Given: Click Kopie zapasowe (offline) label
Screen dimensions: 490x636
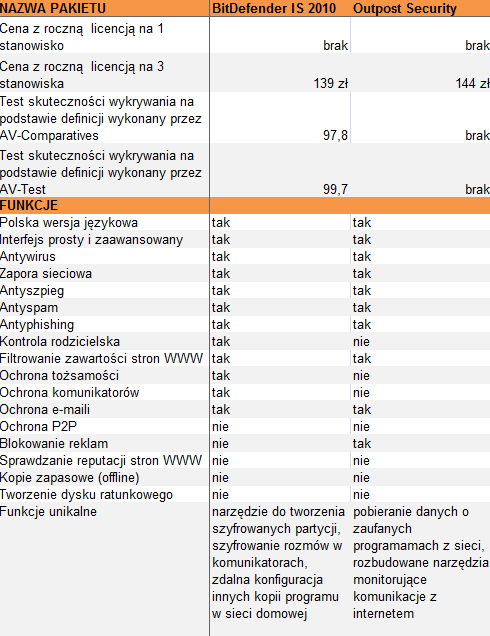Looking at the screenshot, I should [x=69, y=478].
